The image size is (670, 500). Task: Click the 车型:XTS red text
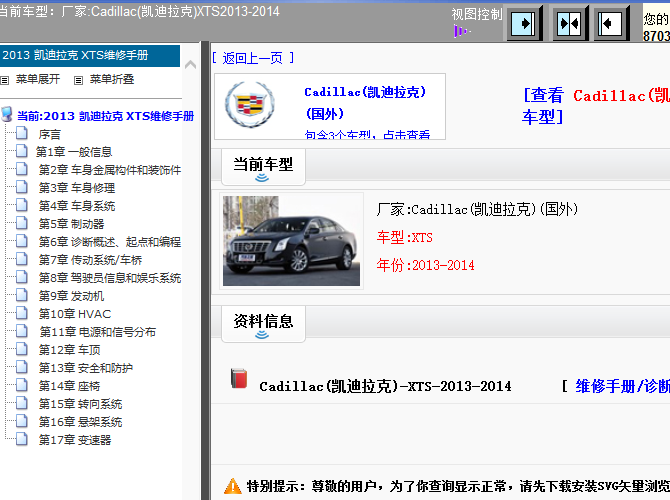404,237
